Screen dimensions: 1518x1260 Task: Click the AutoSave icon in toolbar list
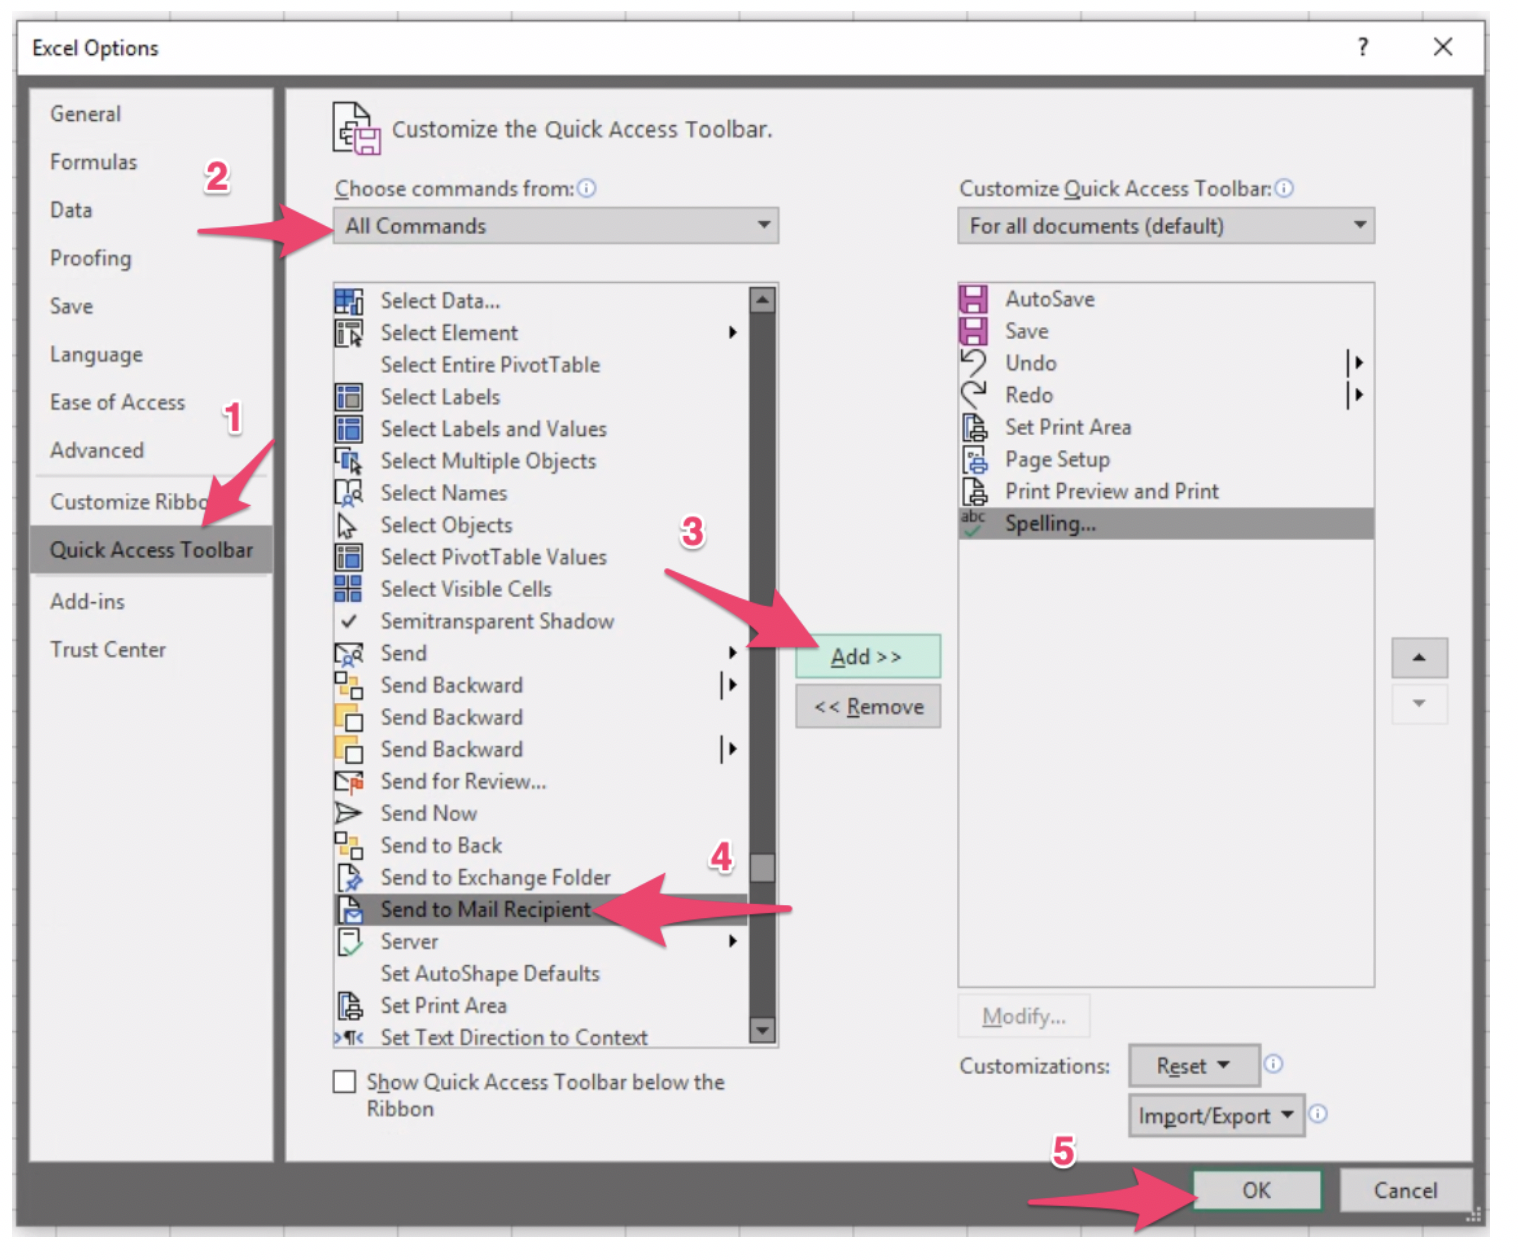[x=973, y=299]
